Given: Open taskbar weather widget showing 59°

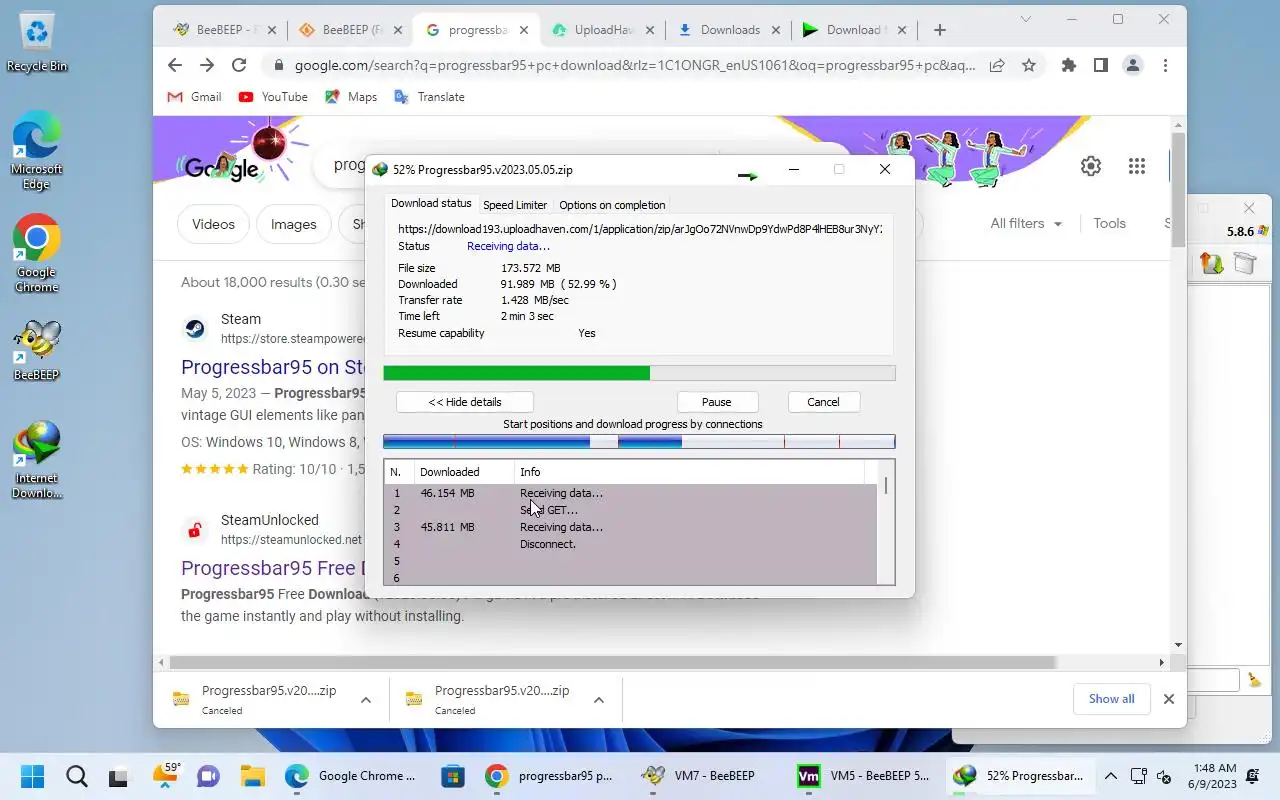Looking at the screenshot, I should click(x=166, y=775).
